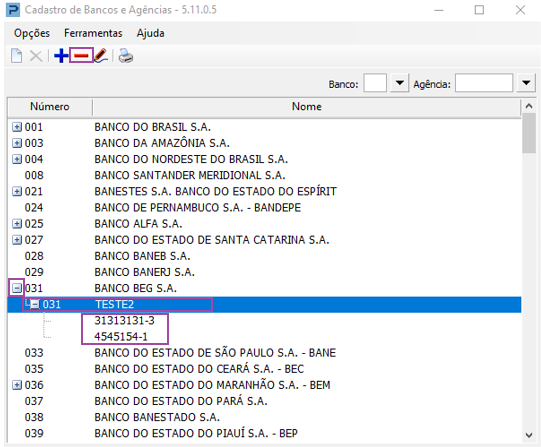
Task: Open the Banco dropdown arrow
Action: tap(400, 83)
